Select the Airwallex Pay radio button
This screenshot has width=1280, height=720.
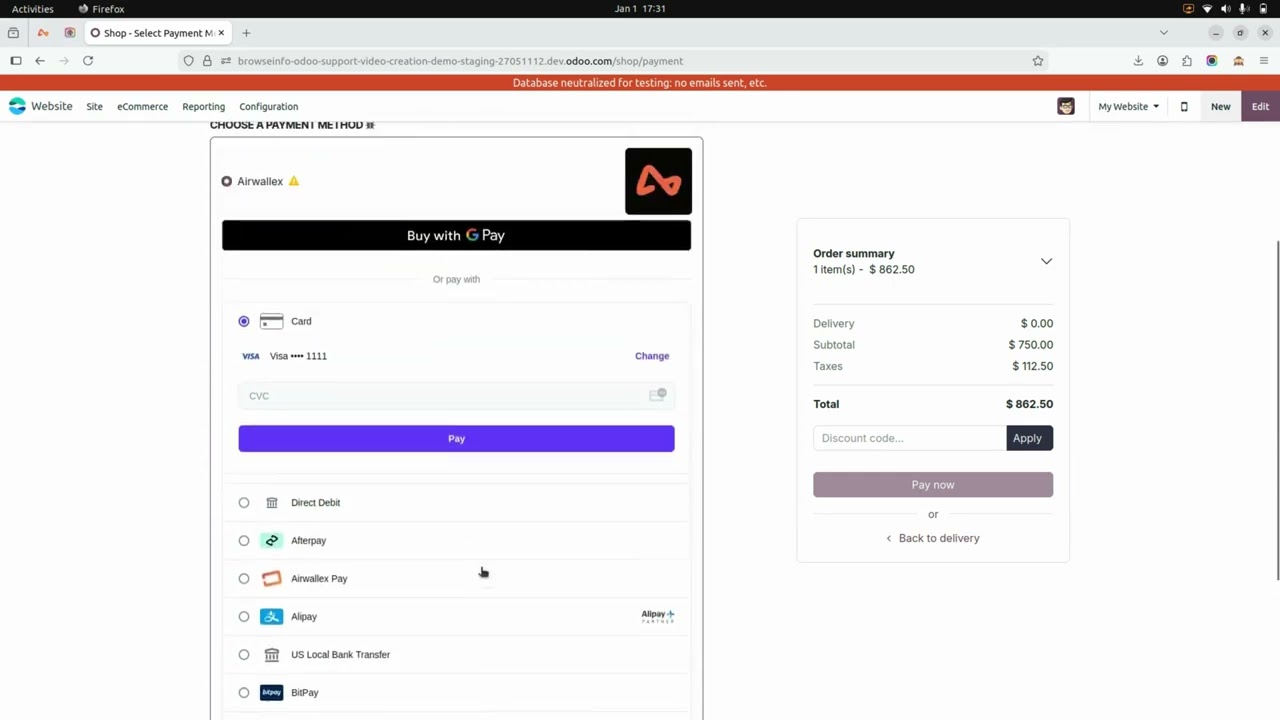(x=244, y=579)
